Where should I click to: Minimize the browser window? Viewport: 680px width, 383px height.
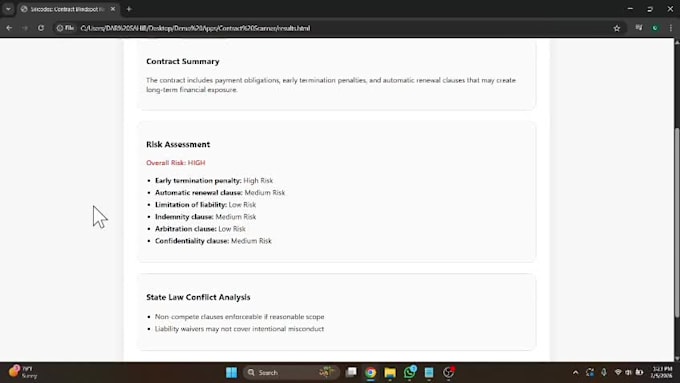click(x=630, y=9)
